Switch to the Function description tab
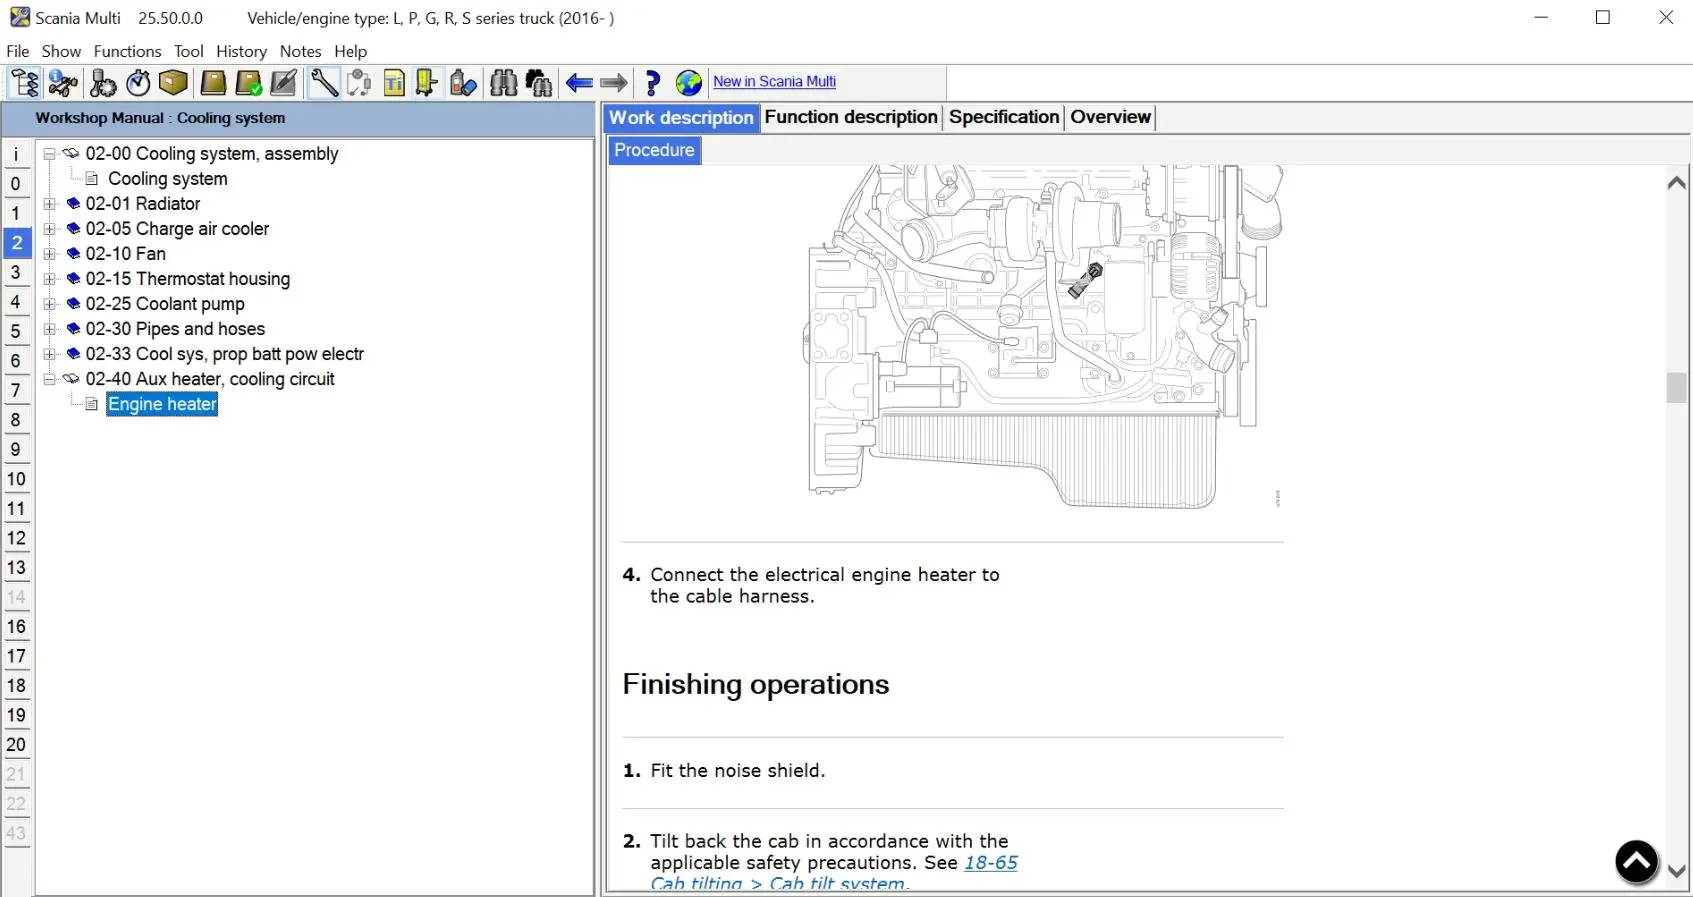The height and width of the screenshot is (897, 1693). (x=850, y=117)
